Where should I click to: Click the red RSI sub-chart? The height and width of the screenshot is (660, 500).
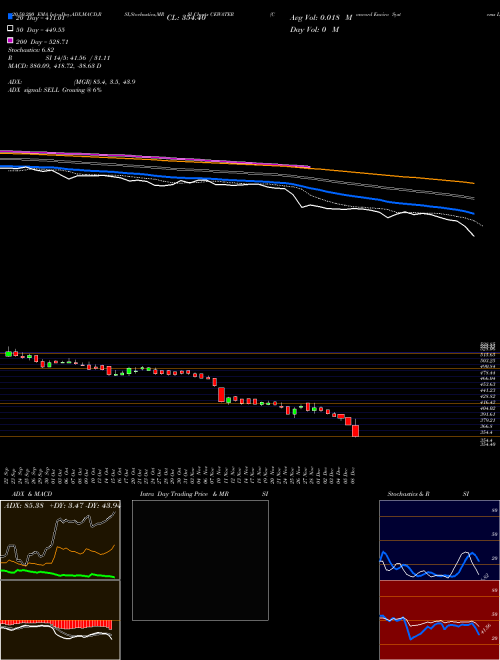439,620
